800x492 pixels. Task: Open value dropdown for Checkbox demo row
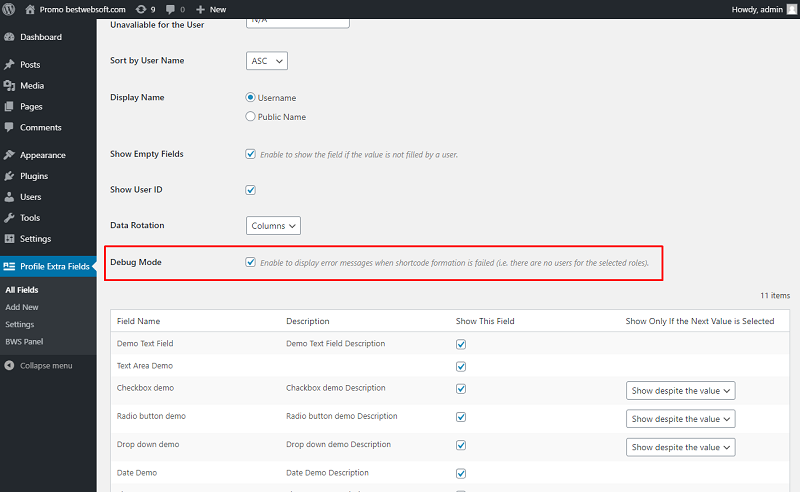tap(681, 390)
